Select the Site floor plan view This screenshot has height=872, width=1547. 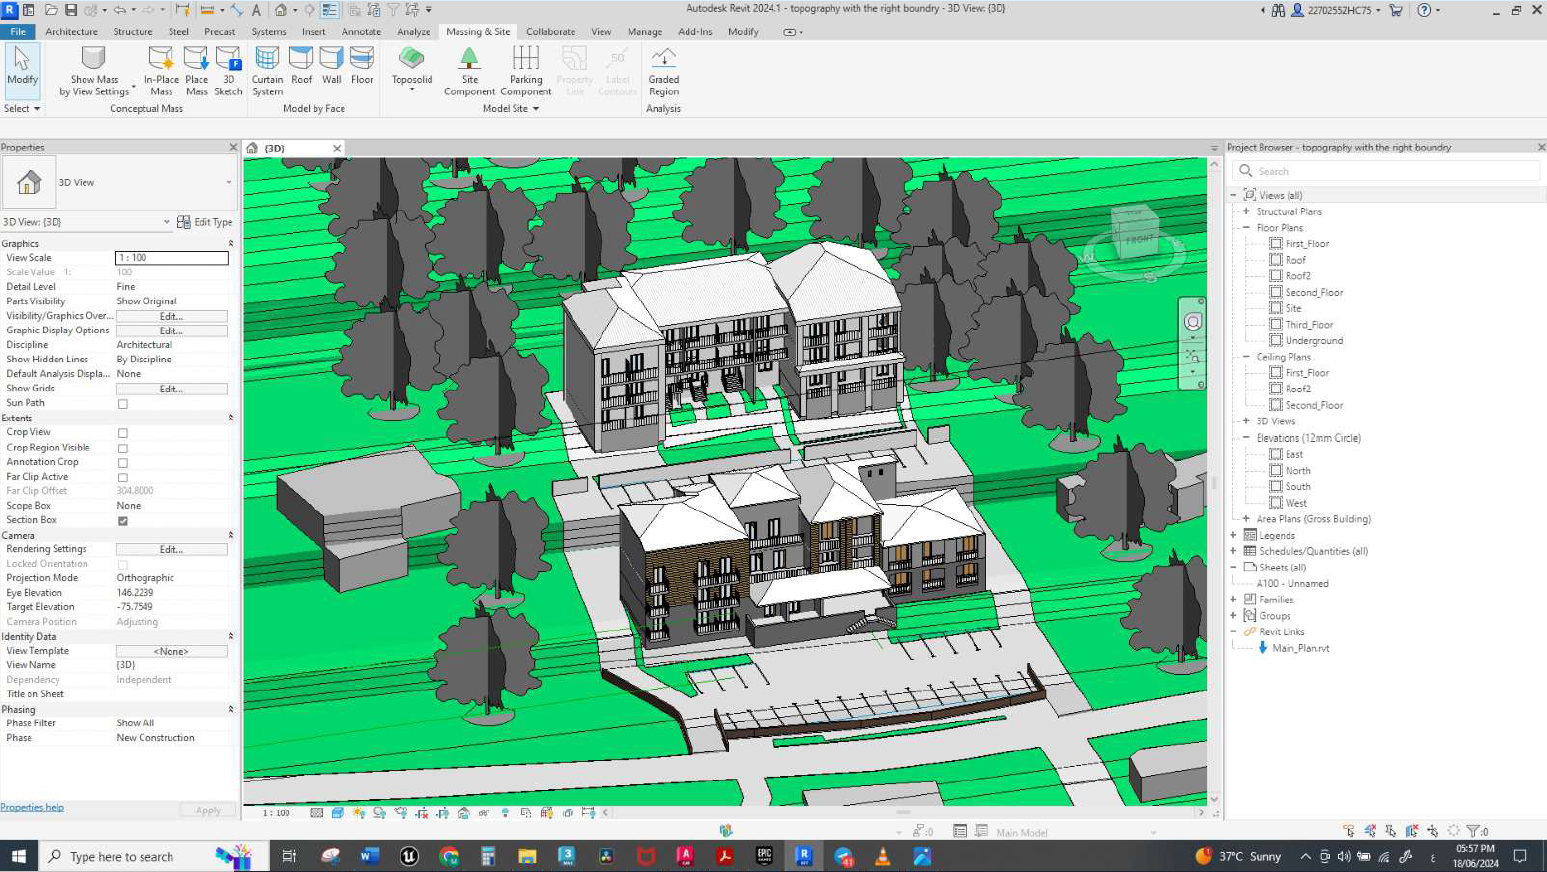click(1293, 308)
